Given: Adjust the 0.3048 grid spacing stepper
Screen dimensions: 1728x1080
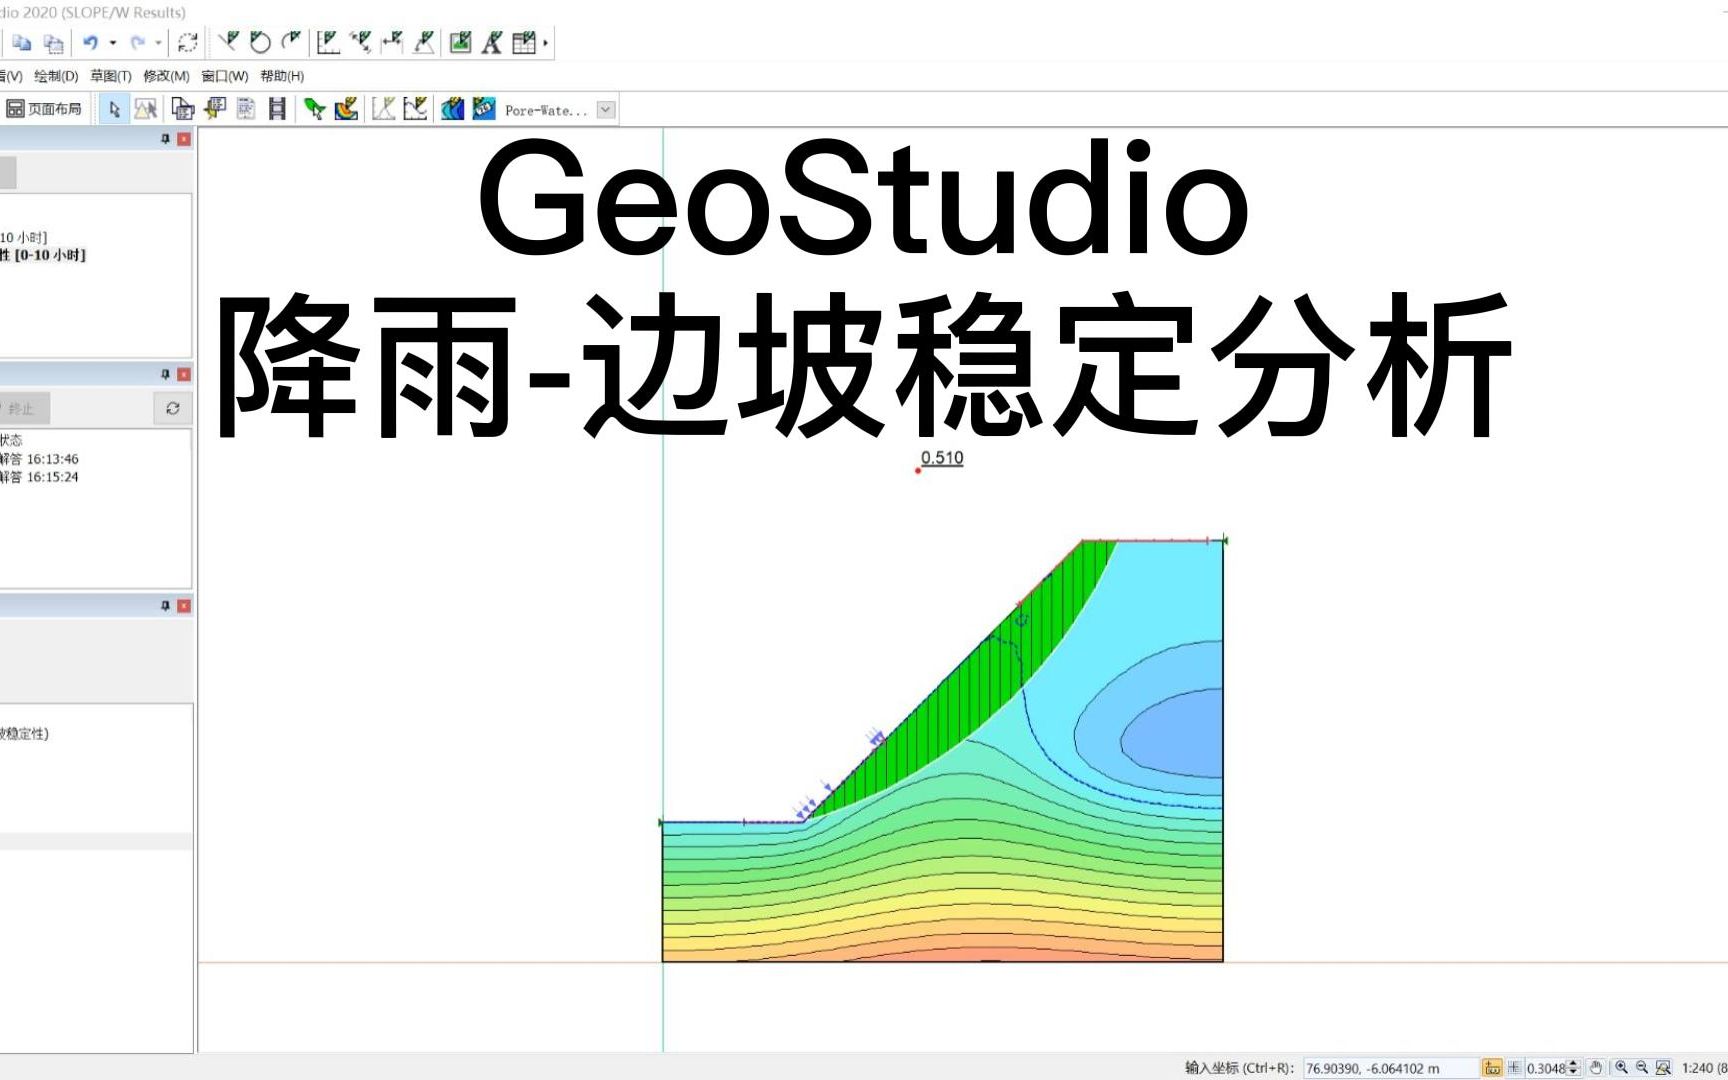Looking at the screenshot, I should (1573, 1066).
